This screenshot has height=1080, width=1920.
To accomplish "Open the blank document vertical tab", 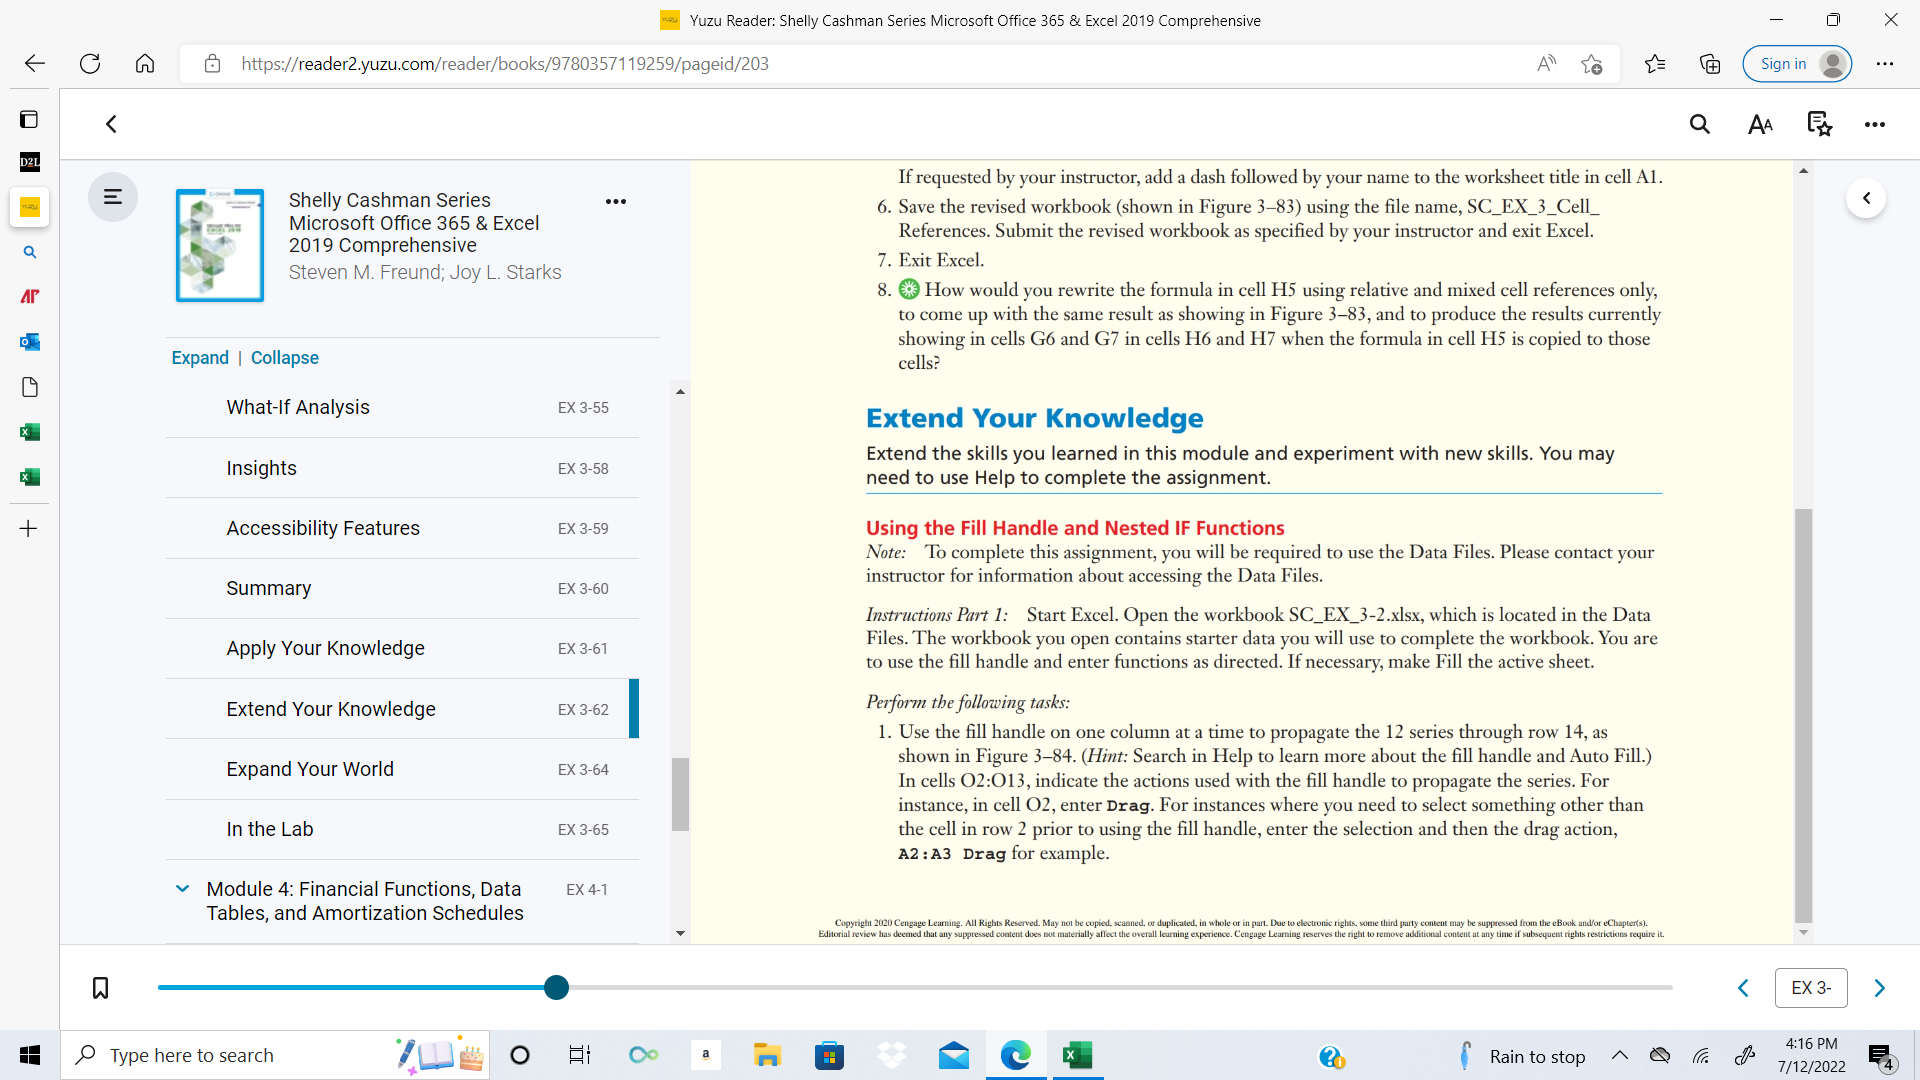I will (29, 387).
